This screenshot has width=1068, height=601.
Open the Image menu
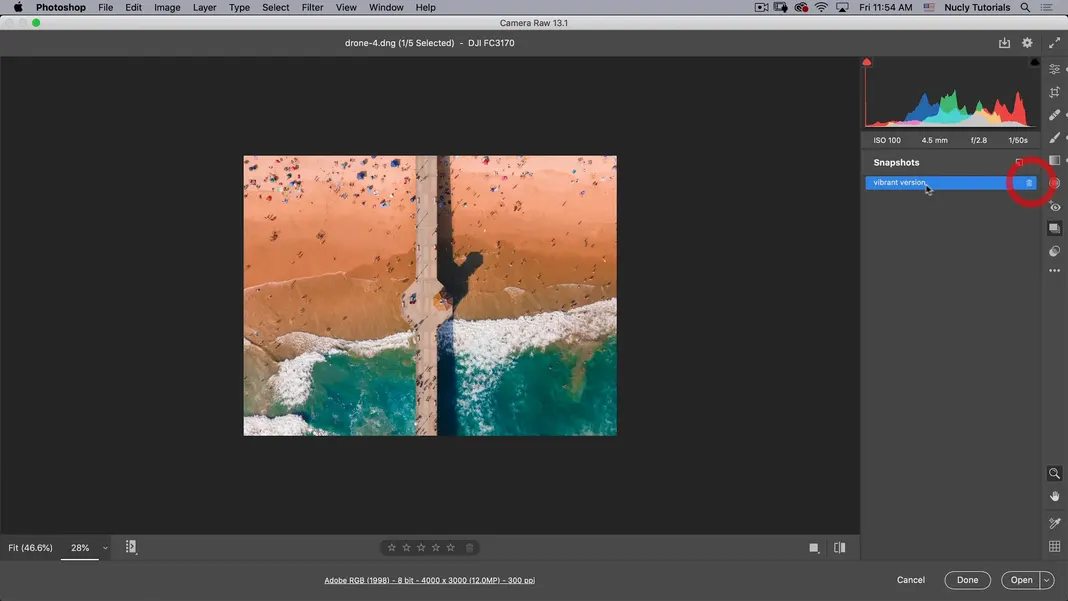tap(167, 7)
